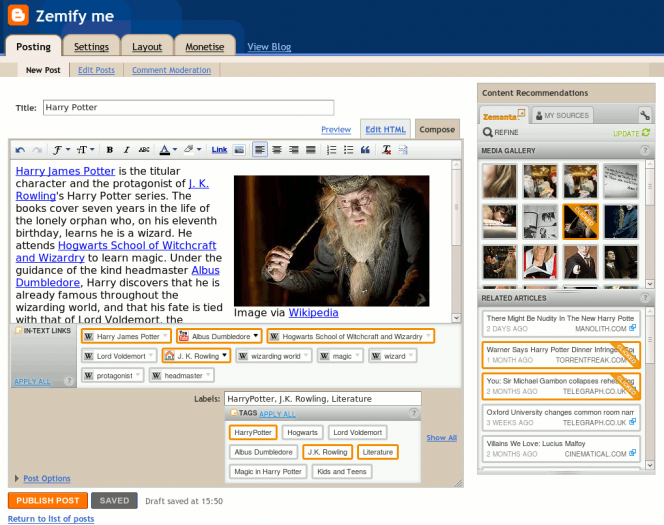Remove formatting from selection
The width and height of the screenshot is (664, 525).
coord(386,149)
